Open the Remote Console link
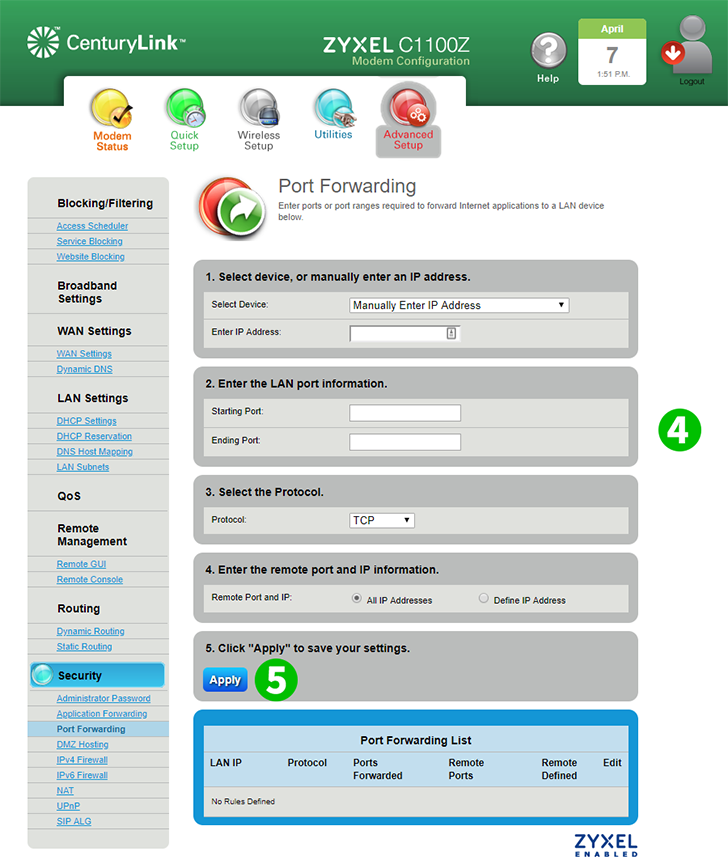This screenshot has height=860, width=728. click(89, 579)
